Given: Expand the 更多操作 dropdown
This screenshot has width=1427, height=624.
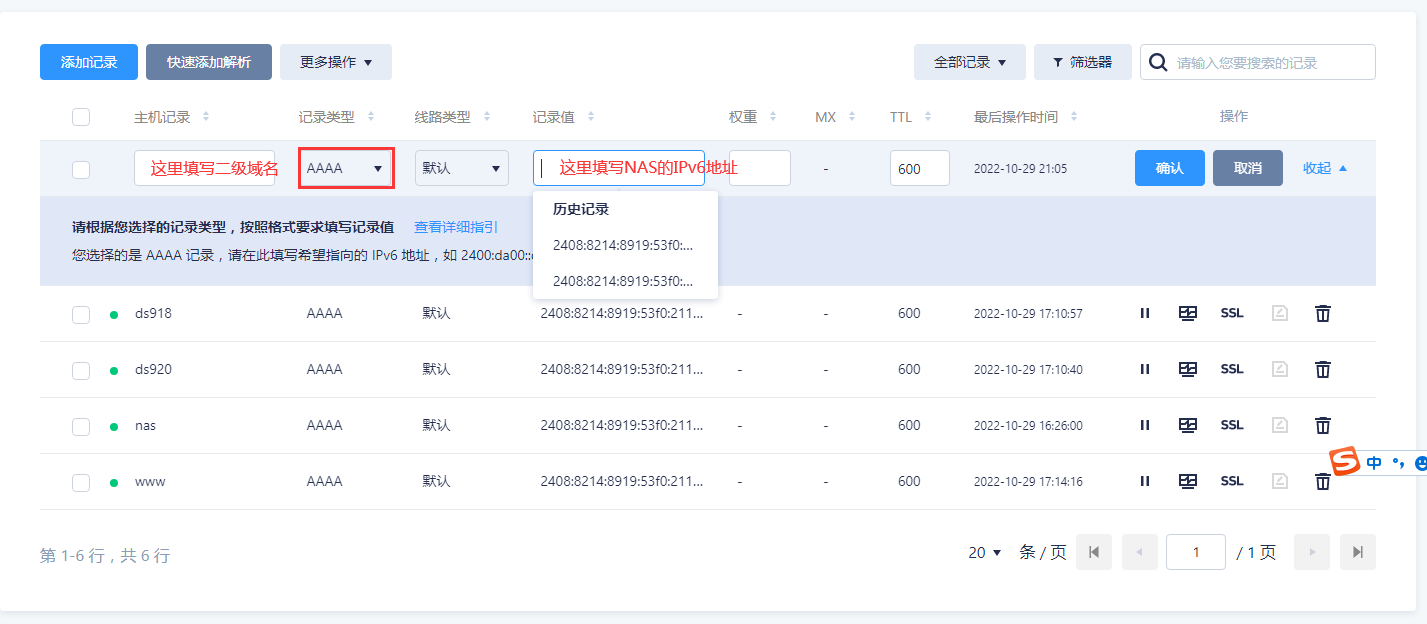Looking at the screenshot, I should point(335,62).
